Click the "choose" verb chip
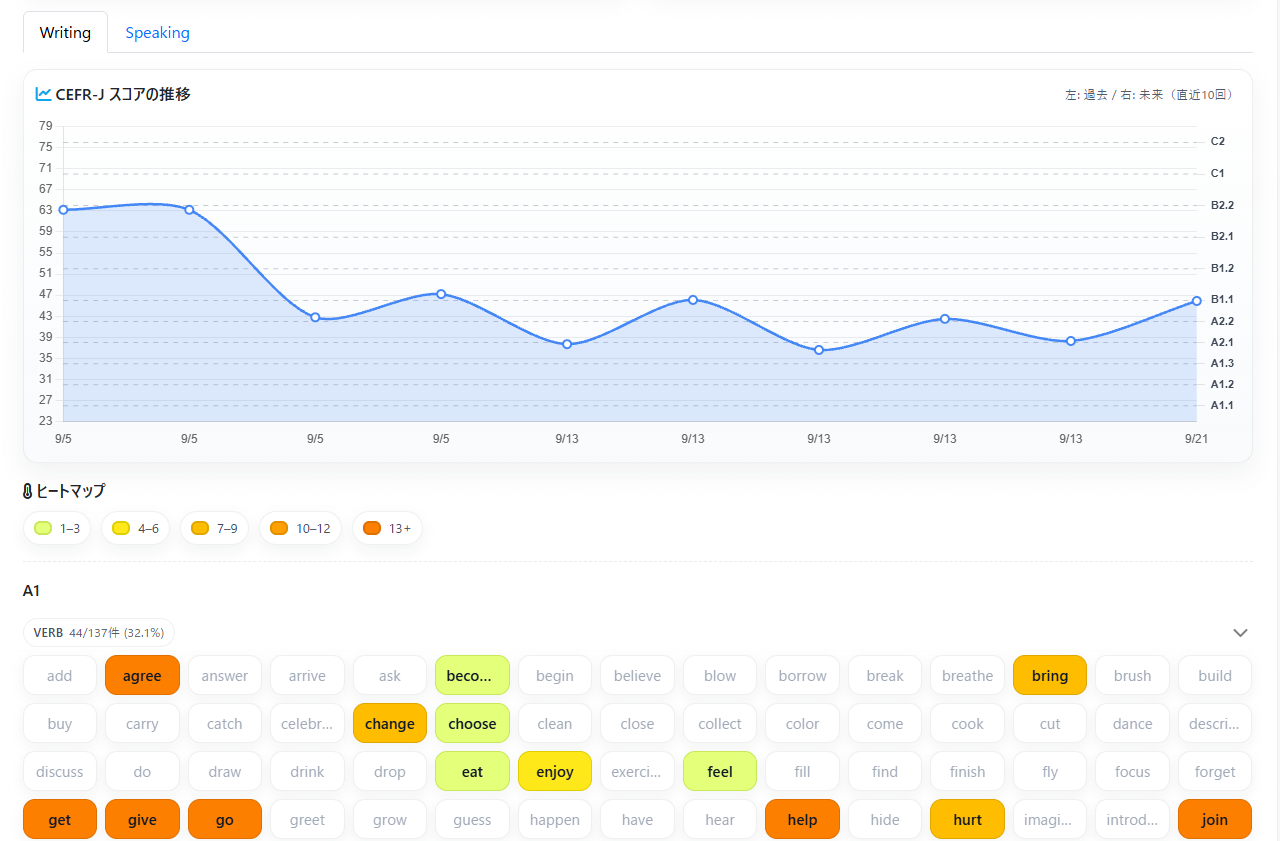The image size is (1280, 841). pos(472,724)
